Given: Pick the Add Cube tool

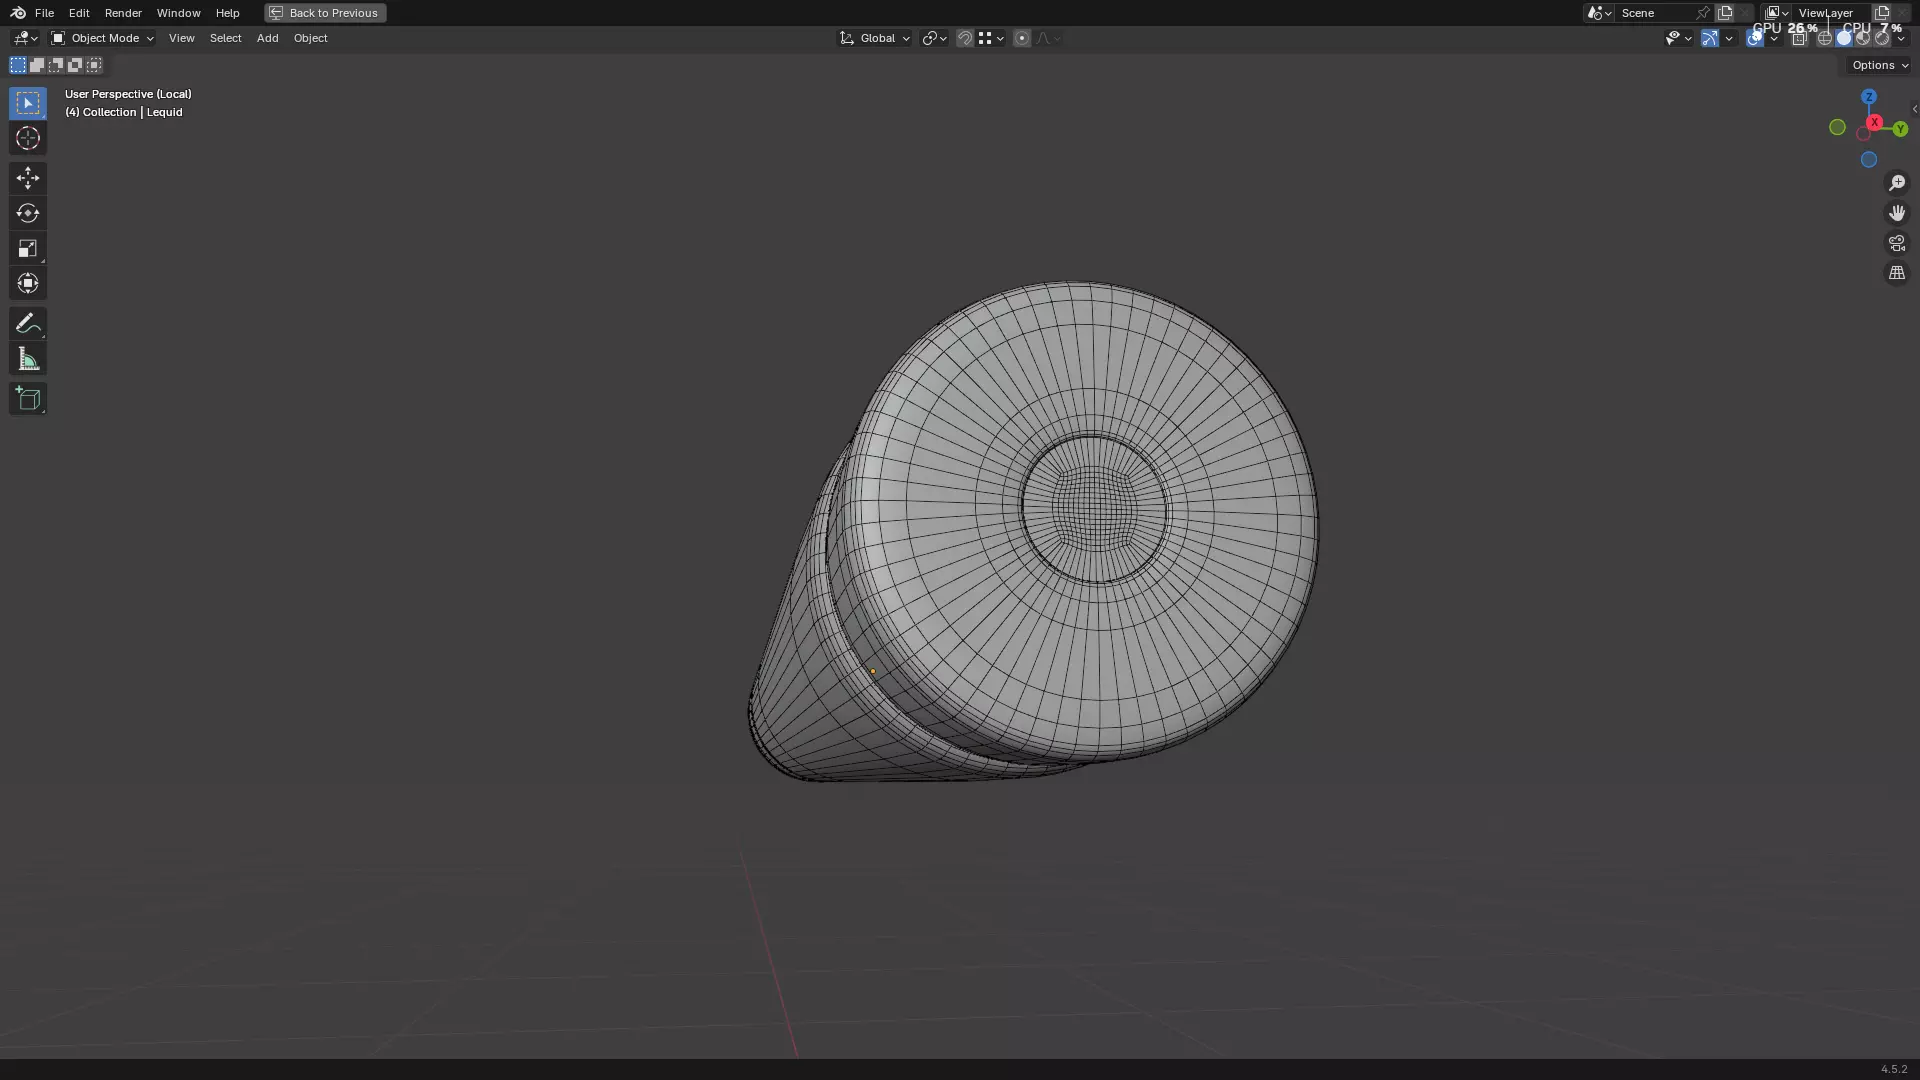Looking at the screenshot, I should click(28, 399).
